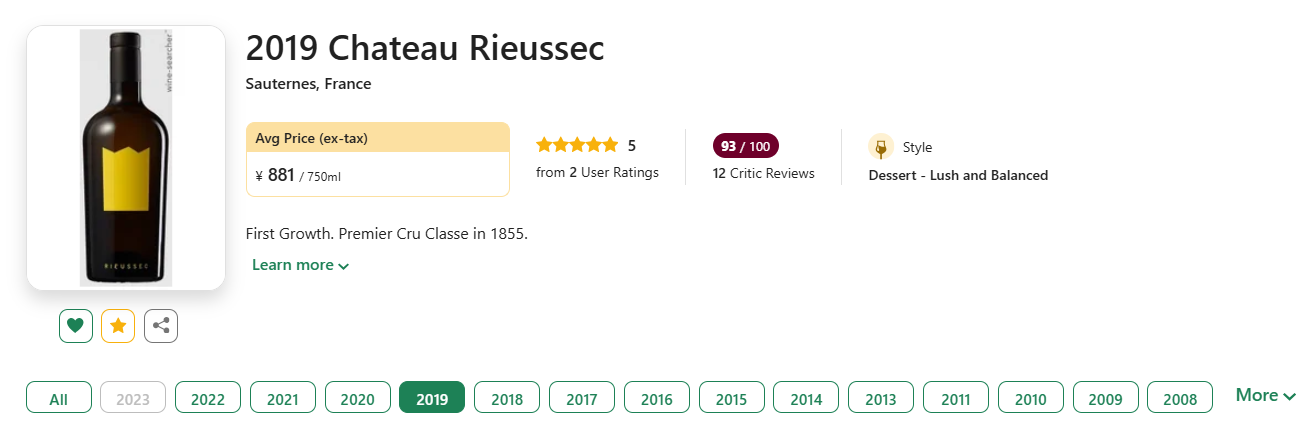Screen dimensions: 1311x429
Task: Expand the Learn more section
Action: coord(300,265)
